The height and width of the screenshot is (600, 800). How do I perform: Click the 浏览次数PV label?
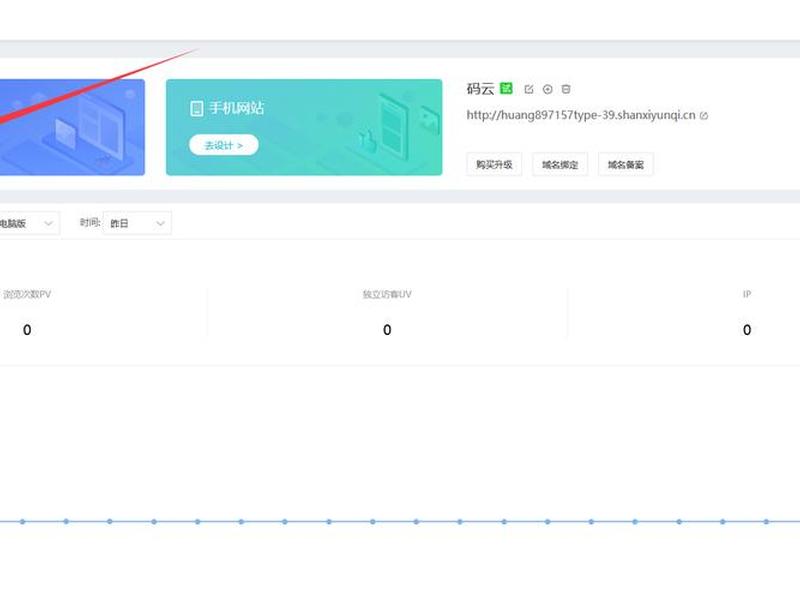tap(27, 294)
